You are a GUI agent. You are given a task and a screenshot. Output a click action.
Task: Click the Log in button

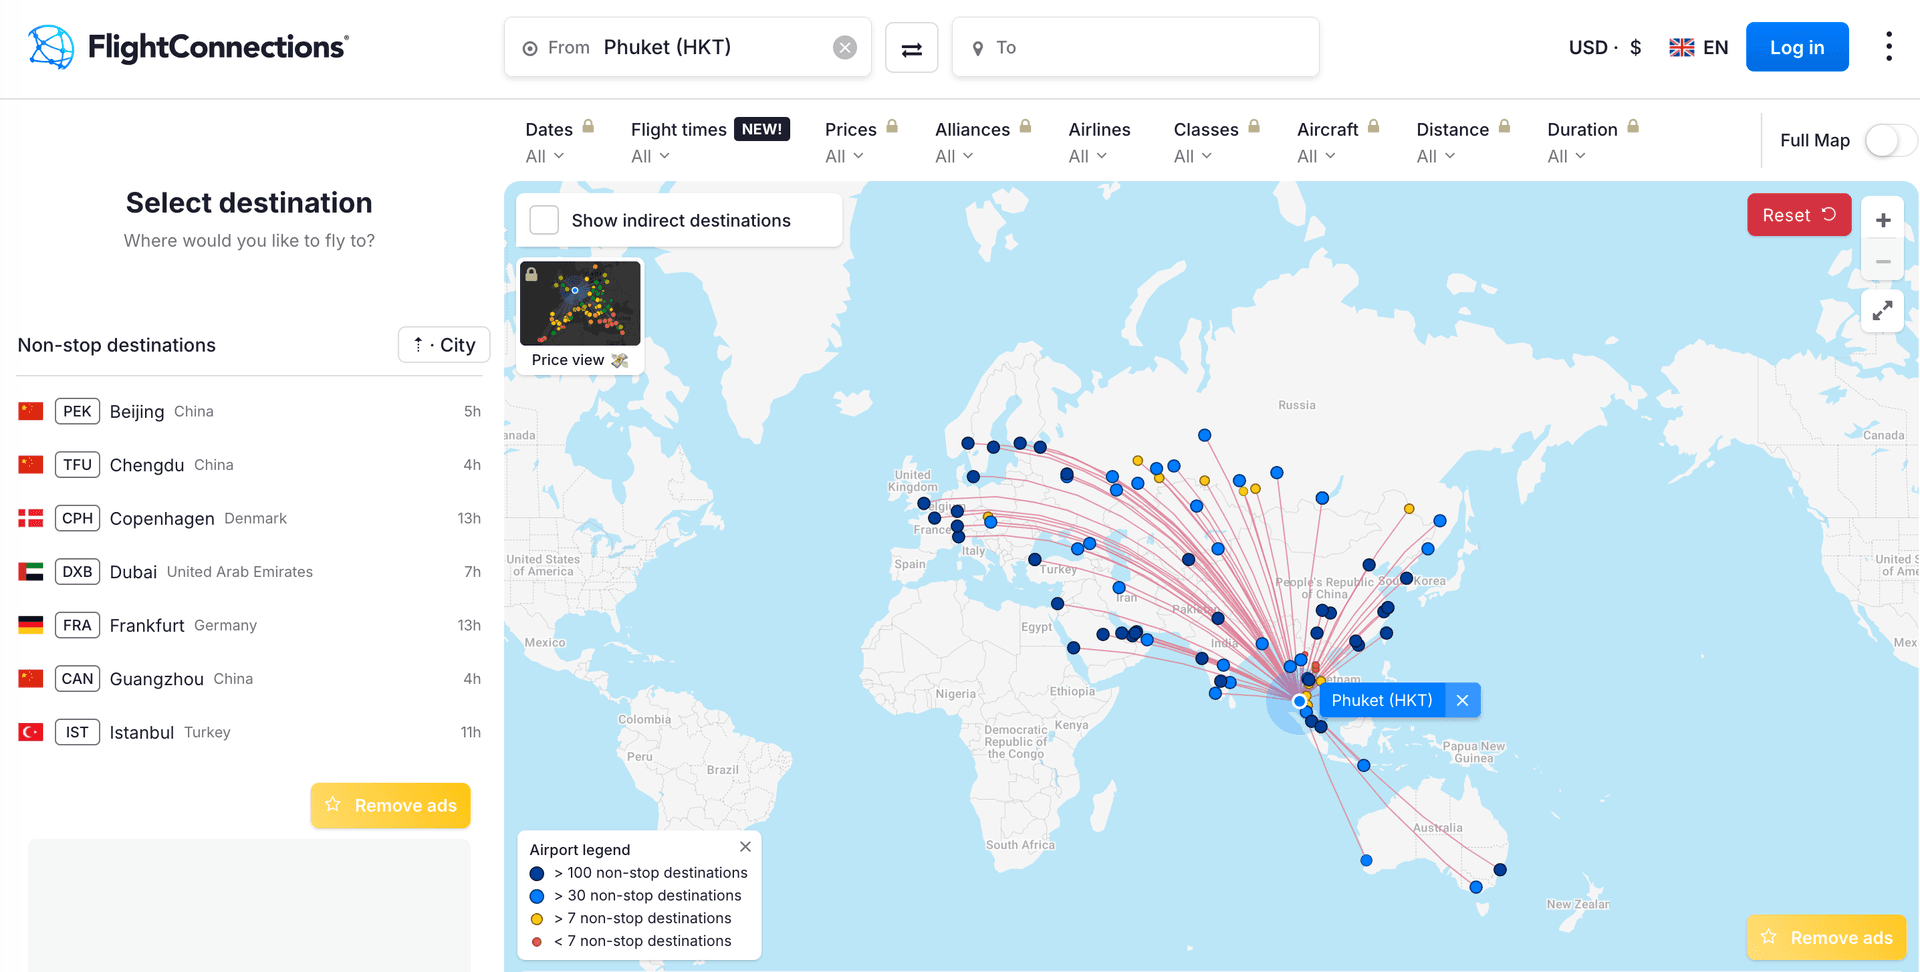pyautogui.click(x=1797, y=46)
